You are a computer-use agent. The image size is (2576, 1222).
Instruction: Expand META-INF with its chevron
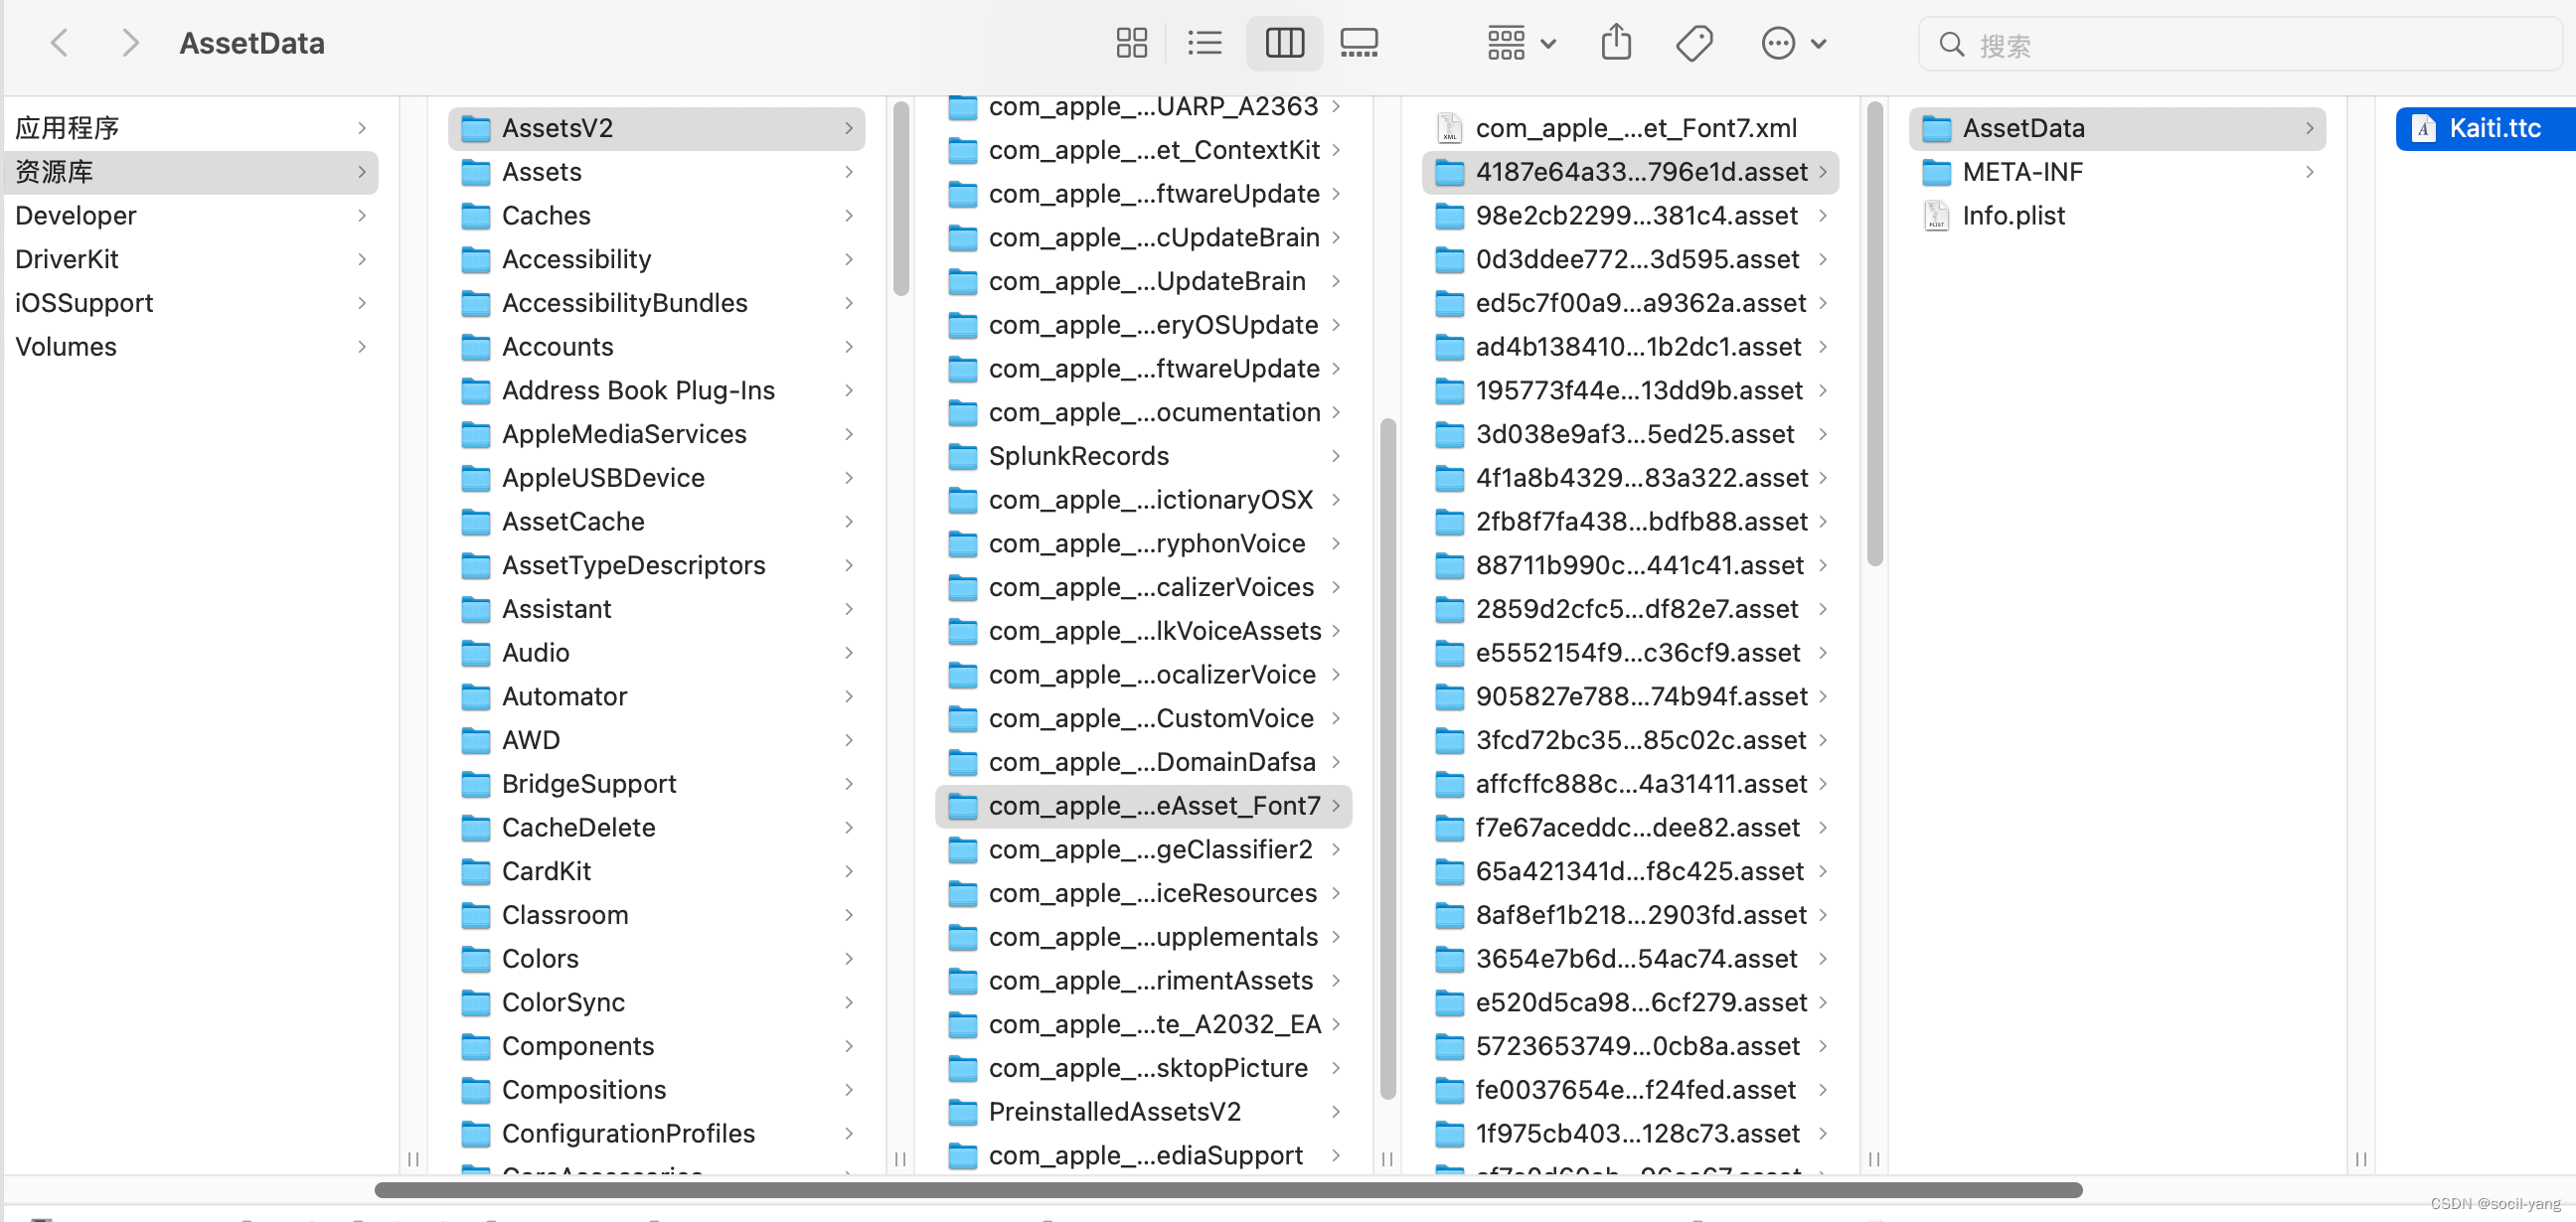pyautogui.click(x=2309, y=172)
